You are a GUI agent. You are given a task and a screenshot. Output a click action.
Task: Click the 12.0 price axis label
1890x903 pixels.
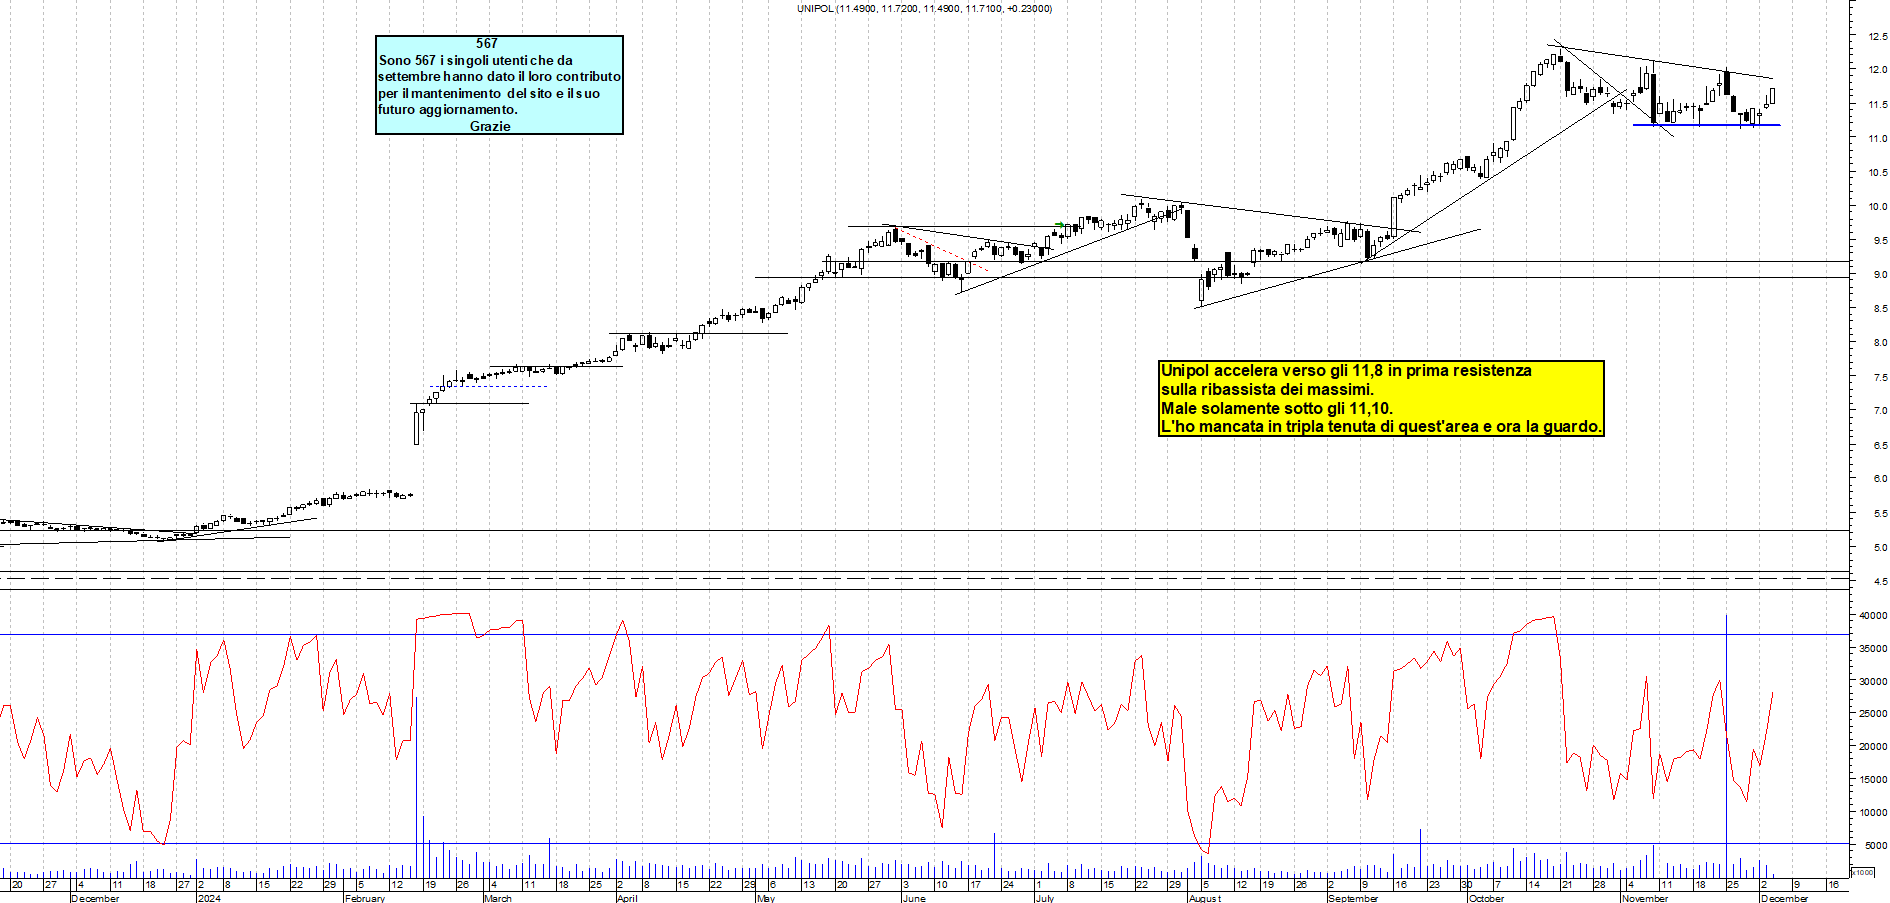point(1877,71)
